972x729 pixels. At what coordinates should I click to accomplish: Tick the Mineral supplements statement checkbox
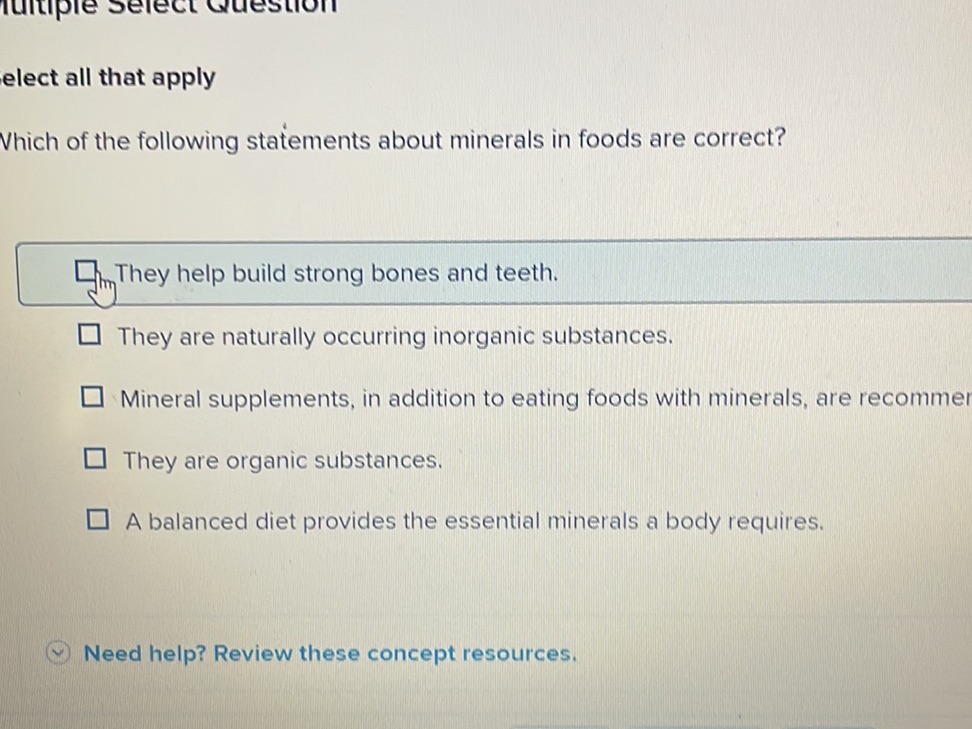[94, 396]
